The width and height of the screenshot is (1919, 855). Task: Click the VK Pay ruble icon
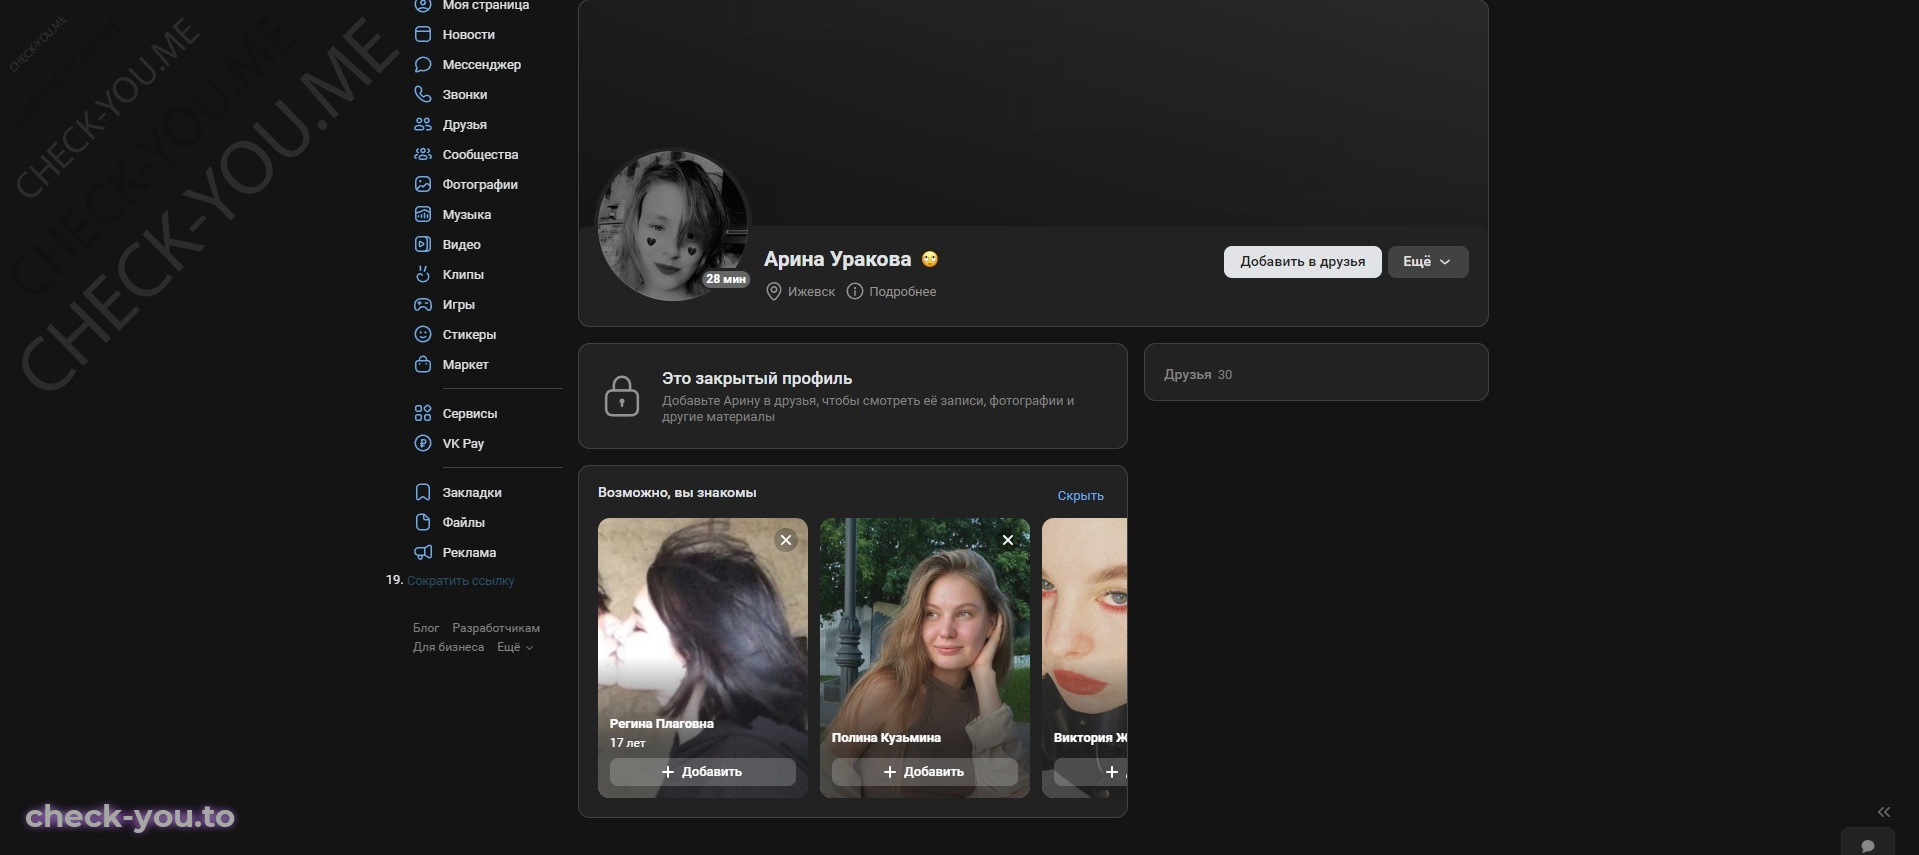[x=423, y=443]
